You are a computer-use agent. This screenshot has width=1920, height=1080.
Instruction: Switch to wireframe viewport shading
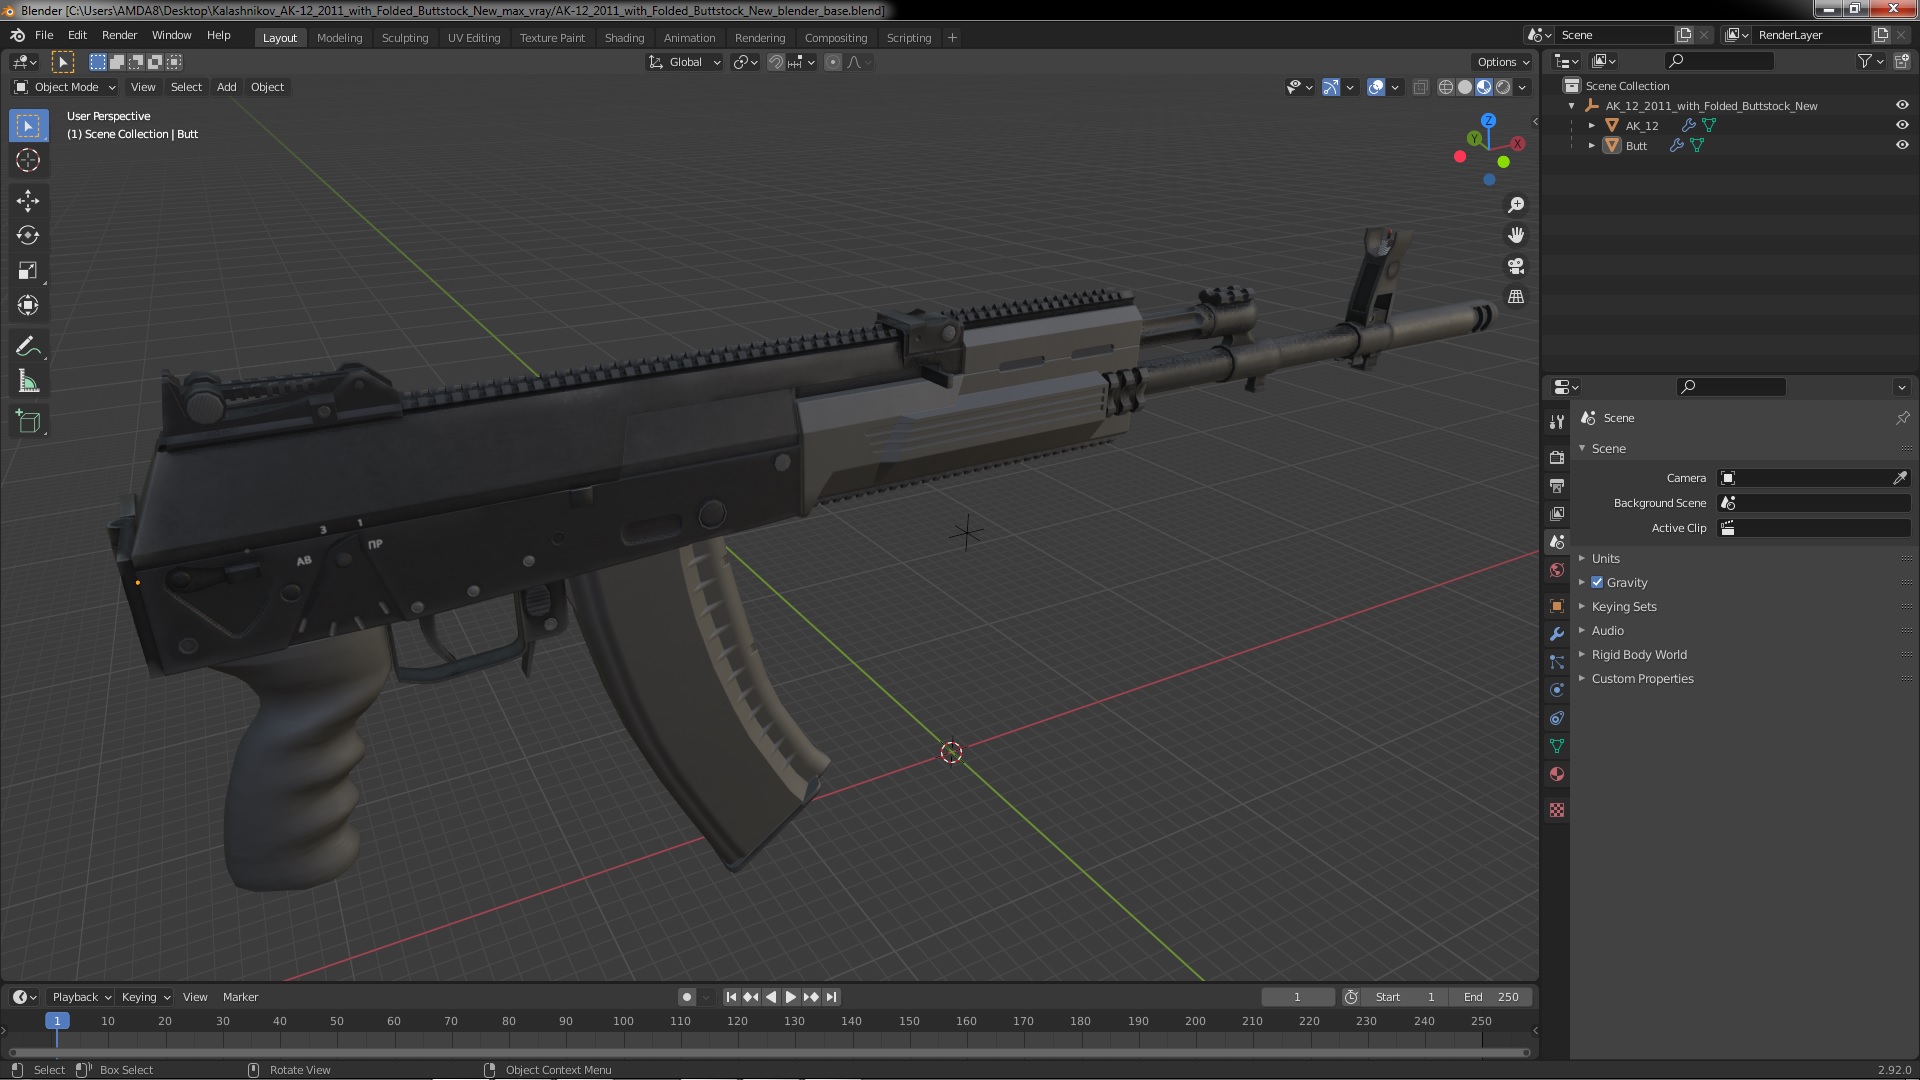(x=1446, y=87)
